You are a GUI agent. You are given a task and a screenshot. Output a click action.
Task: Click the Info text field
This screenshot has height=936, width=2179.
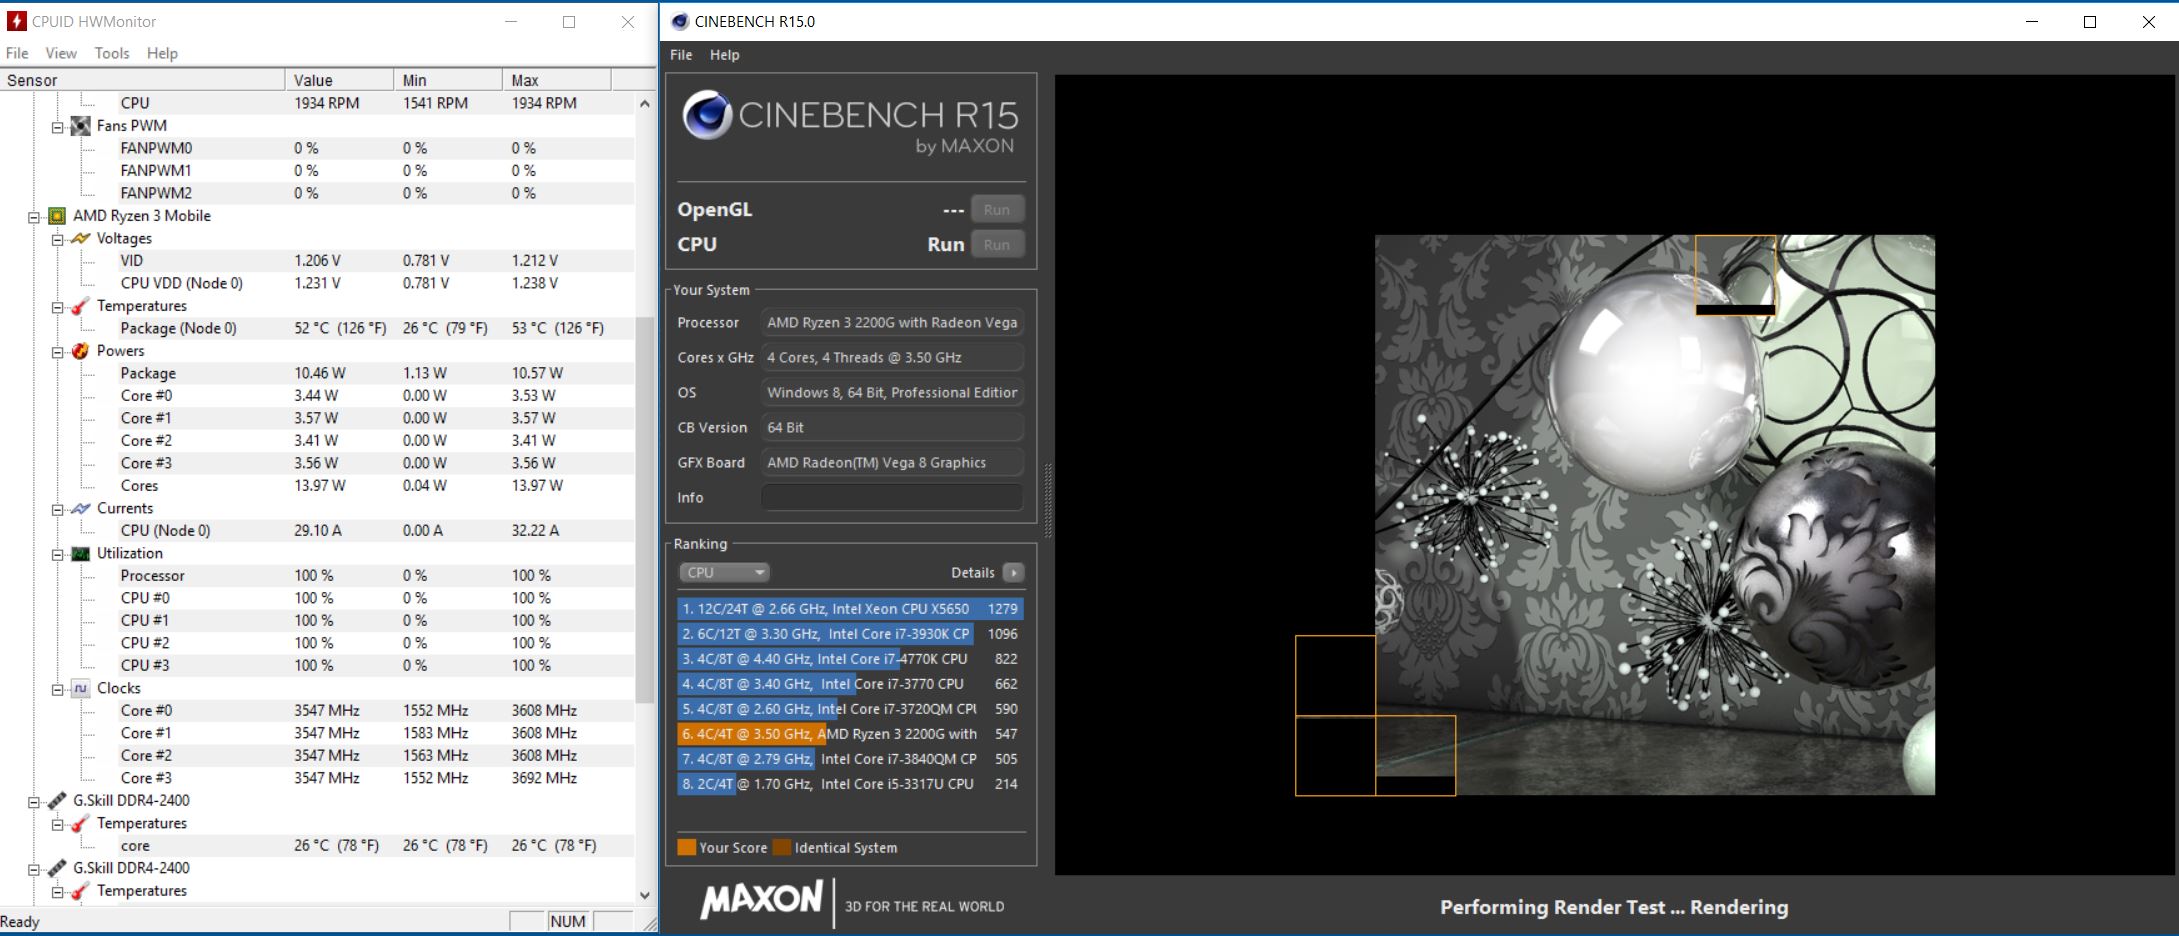(891, 498)
